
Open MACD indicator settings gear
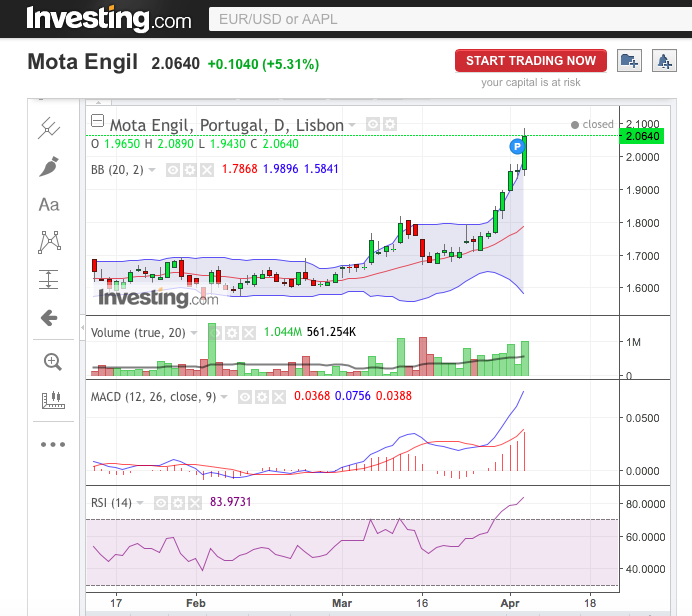click(262, 397)
